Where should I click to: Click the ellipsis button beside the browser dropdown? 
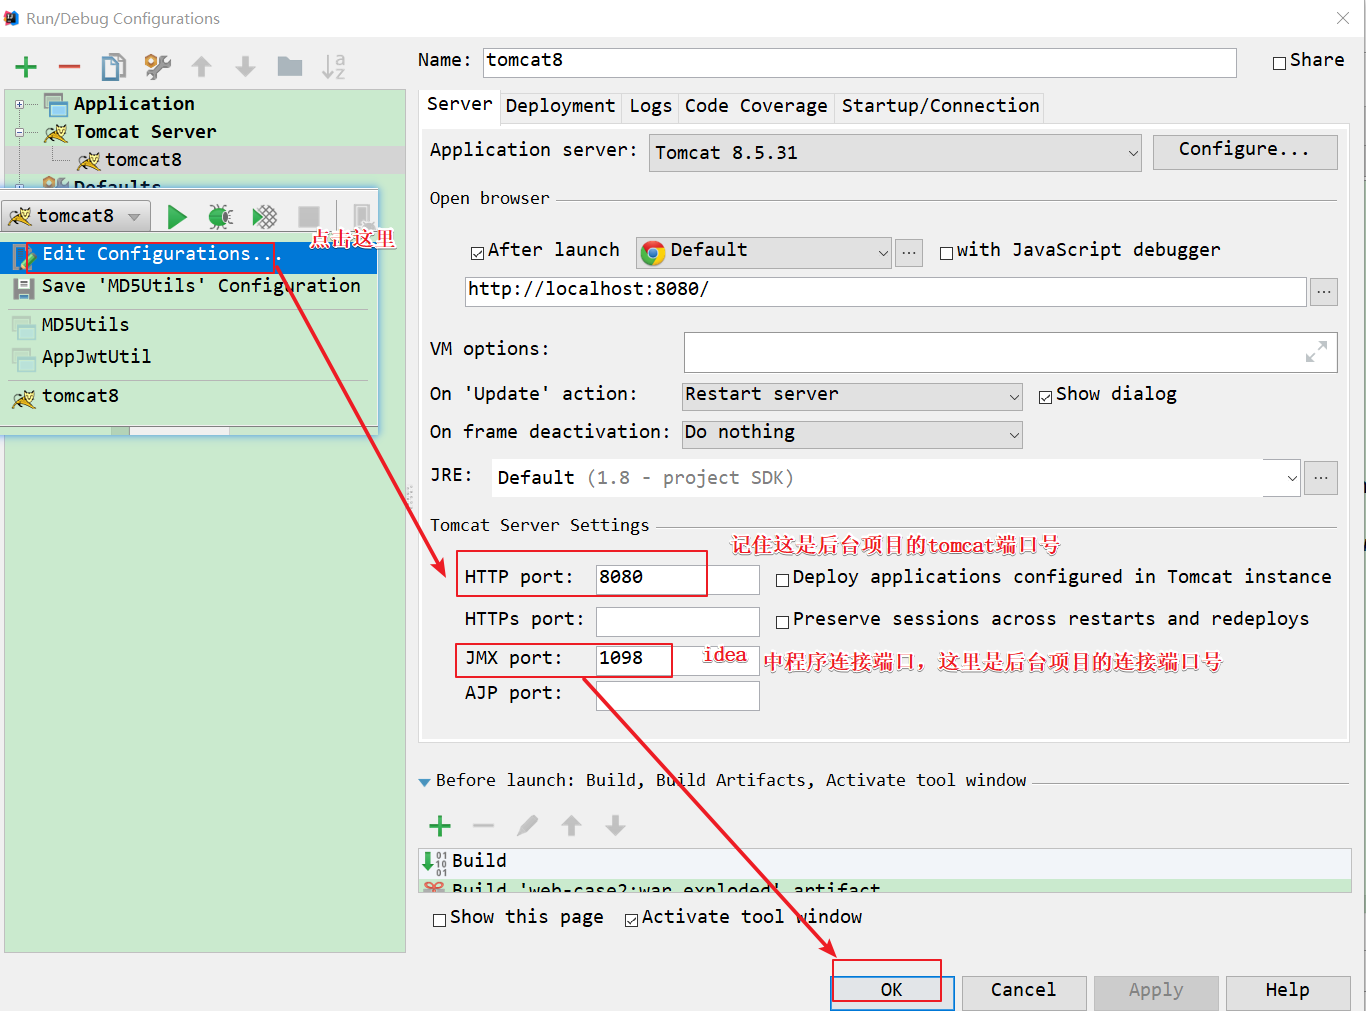[908, 252]
